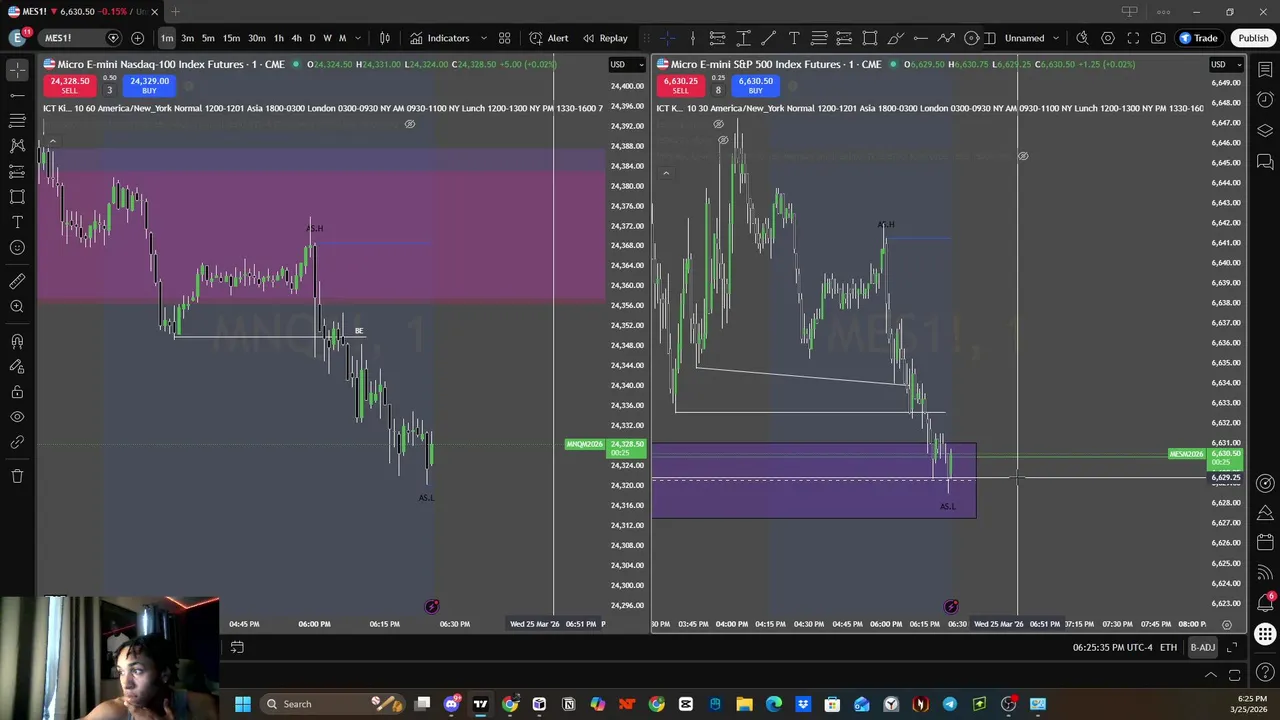Click S&P 500 chart SELL 6,630.25 button
The height and width of the screenshot is (720, 1280).
680,85
